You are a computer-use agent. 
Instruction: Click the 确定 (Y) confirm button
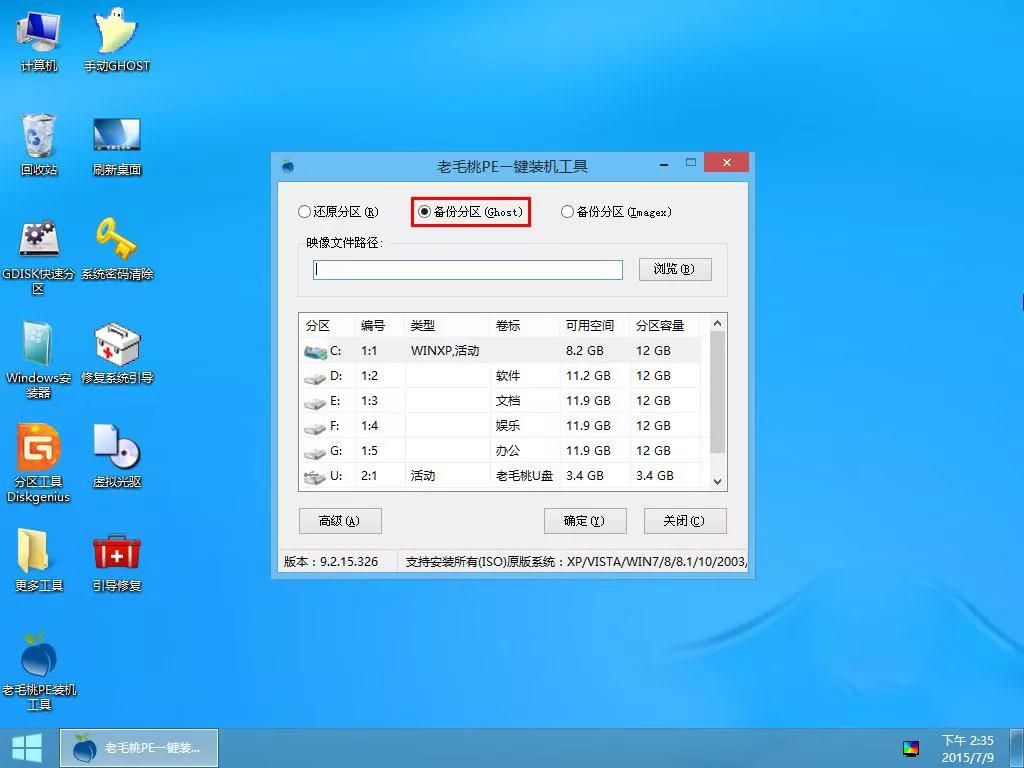click(x=585, y=521)
